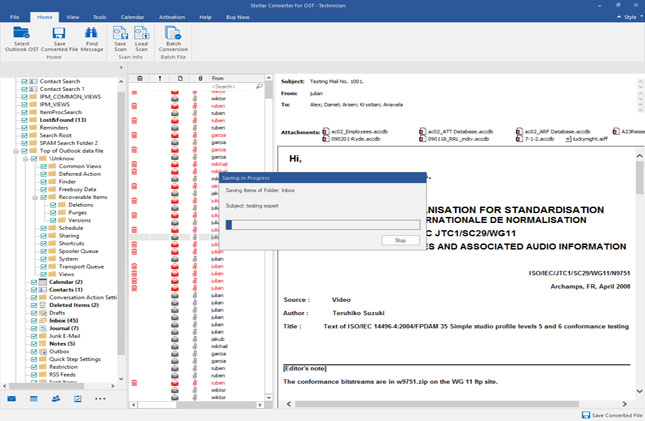This screenshot has height=421, width=645.
Task: Switch to the Calendar tab
Action: point(132,17)
